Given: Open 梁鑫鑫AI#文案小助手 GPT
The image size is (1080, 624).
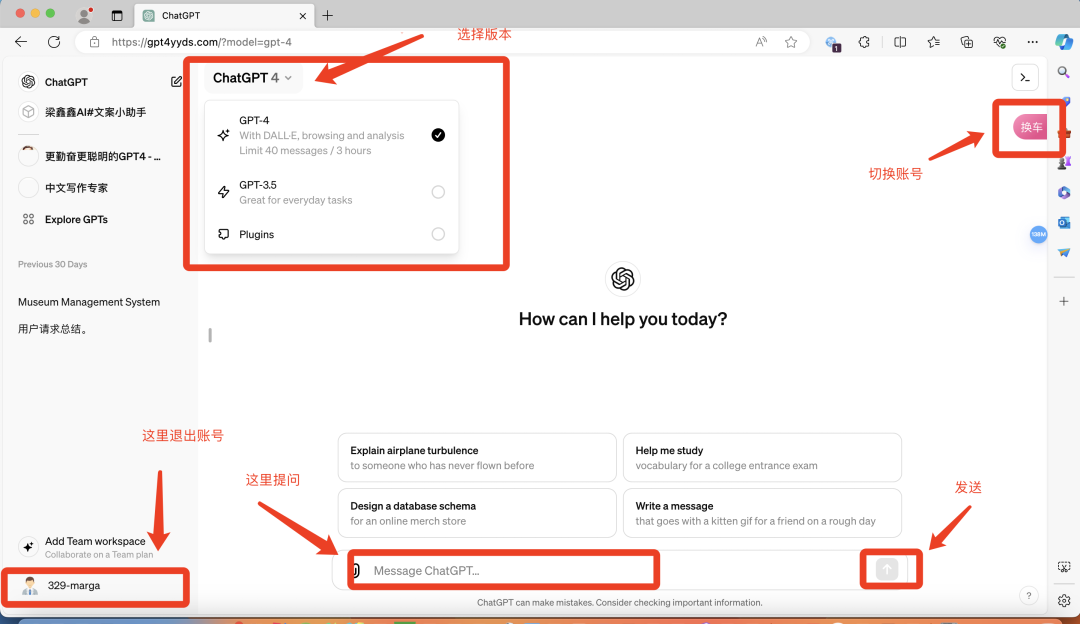Looking at the screenshot, I should [x=95, y=112].
